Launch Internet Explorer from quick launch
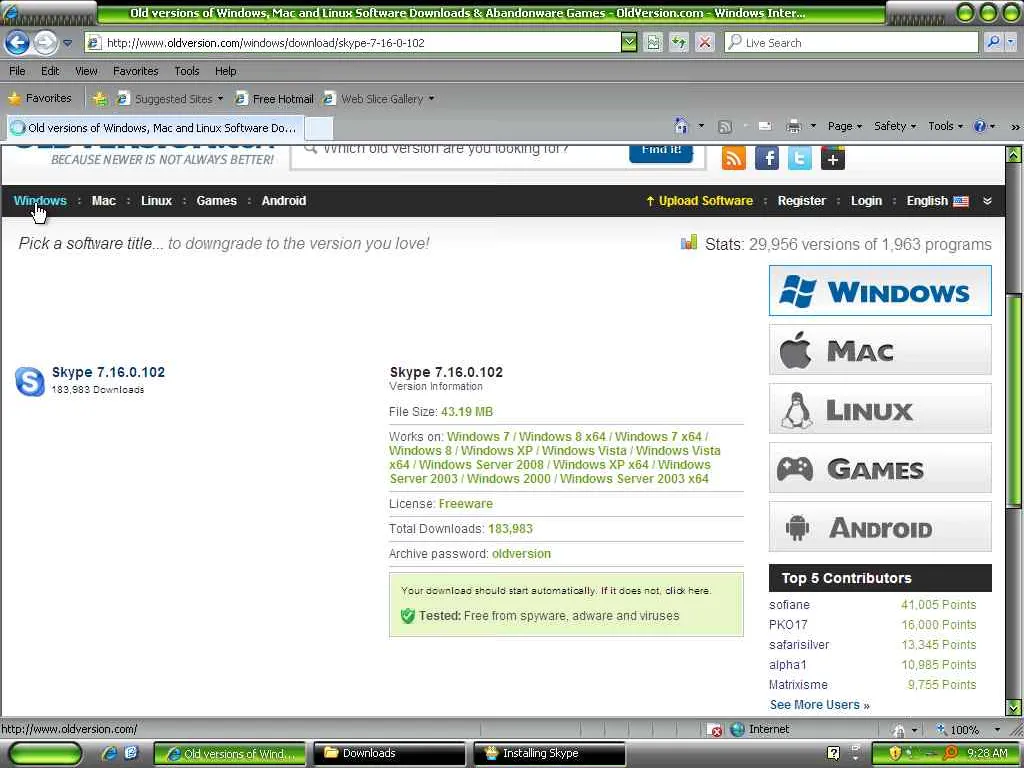 (109, 753)
